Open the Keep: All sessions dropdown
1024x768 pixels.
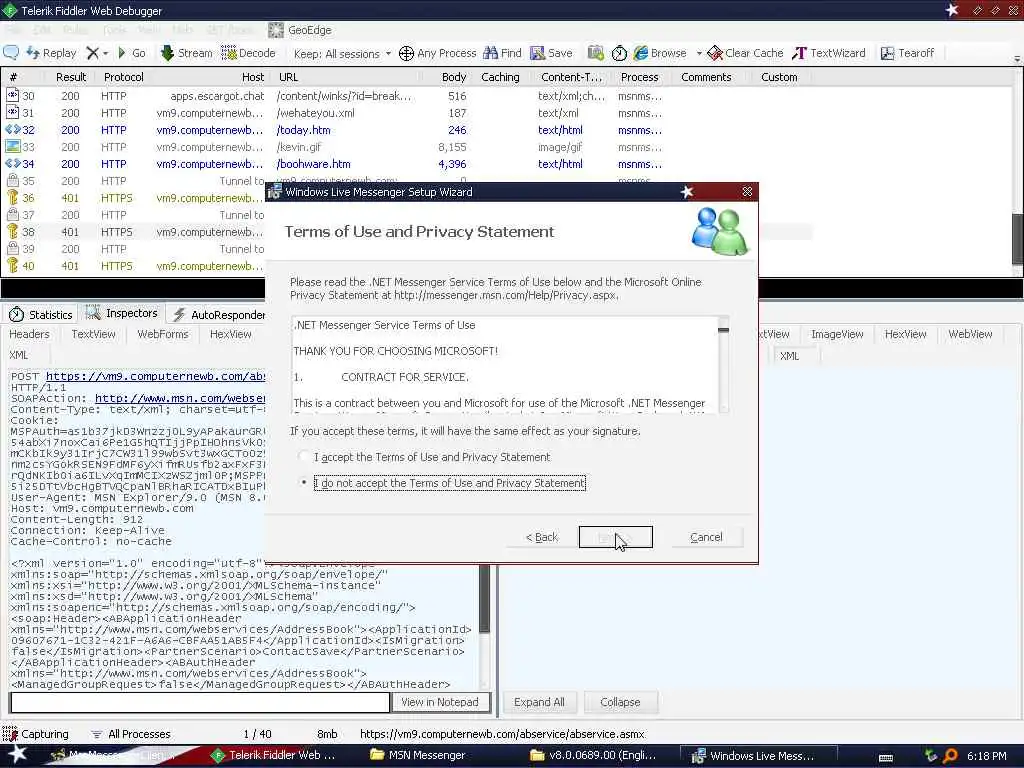[342, 54]
